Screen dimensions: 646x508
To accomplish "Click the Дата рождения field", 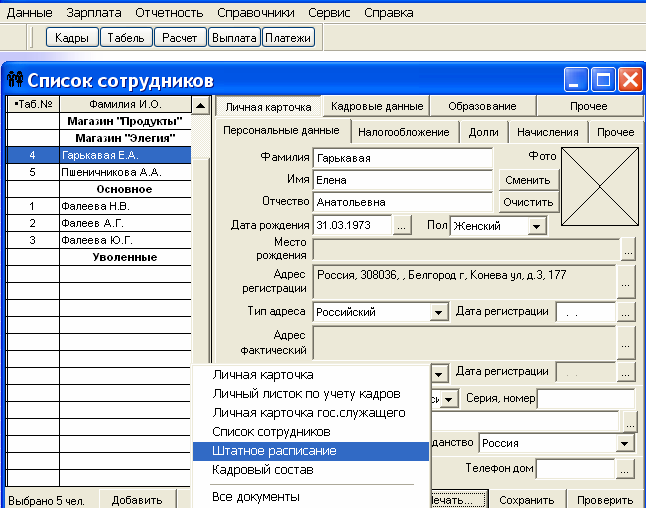I will point(353,225).
